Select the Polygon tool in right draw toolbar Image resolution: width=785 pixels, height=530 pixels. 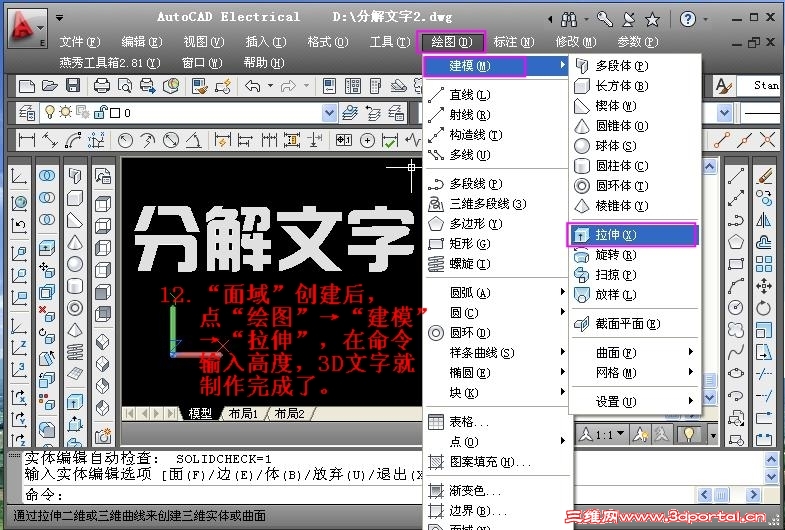[x=735, y=242]
